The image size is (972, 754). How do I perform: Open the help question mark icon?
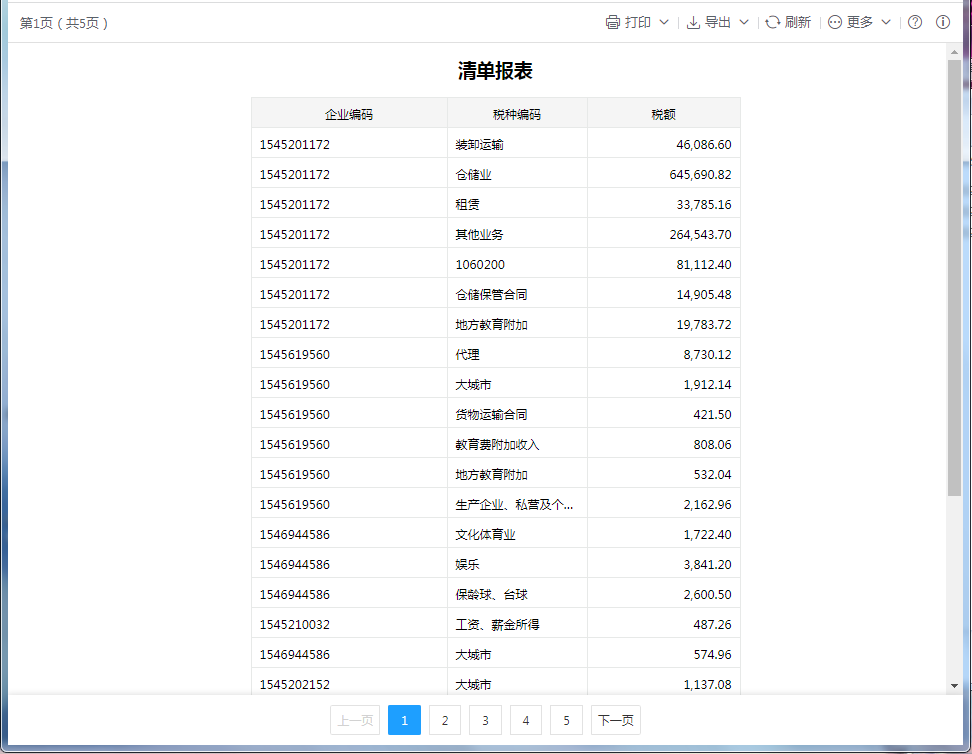pos(915,22)
